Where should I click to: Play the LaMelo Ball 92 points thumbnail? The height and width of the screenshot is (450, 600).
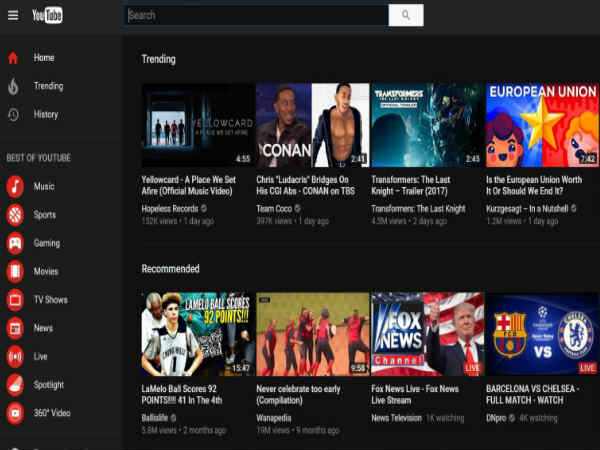pyautogui.click(x=198, y=334)
